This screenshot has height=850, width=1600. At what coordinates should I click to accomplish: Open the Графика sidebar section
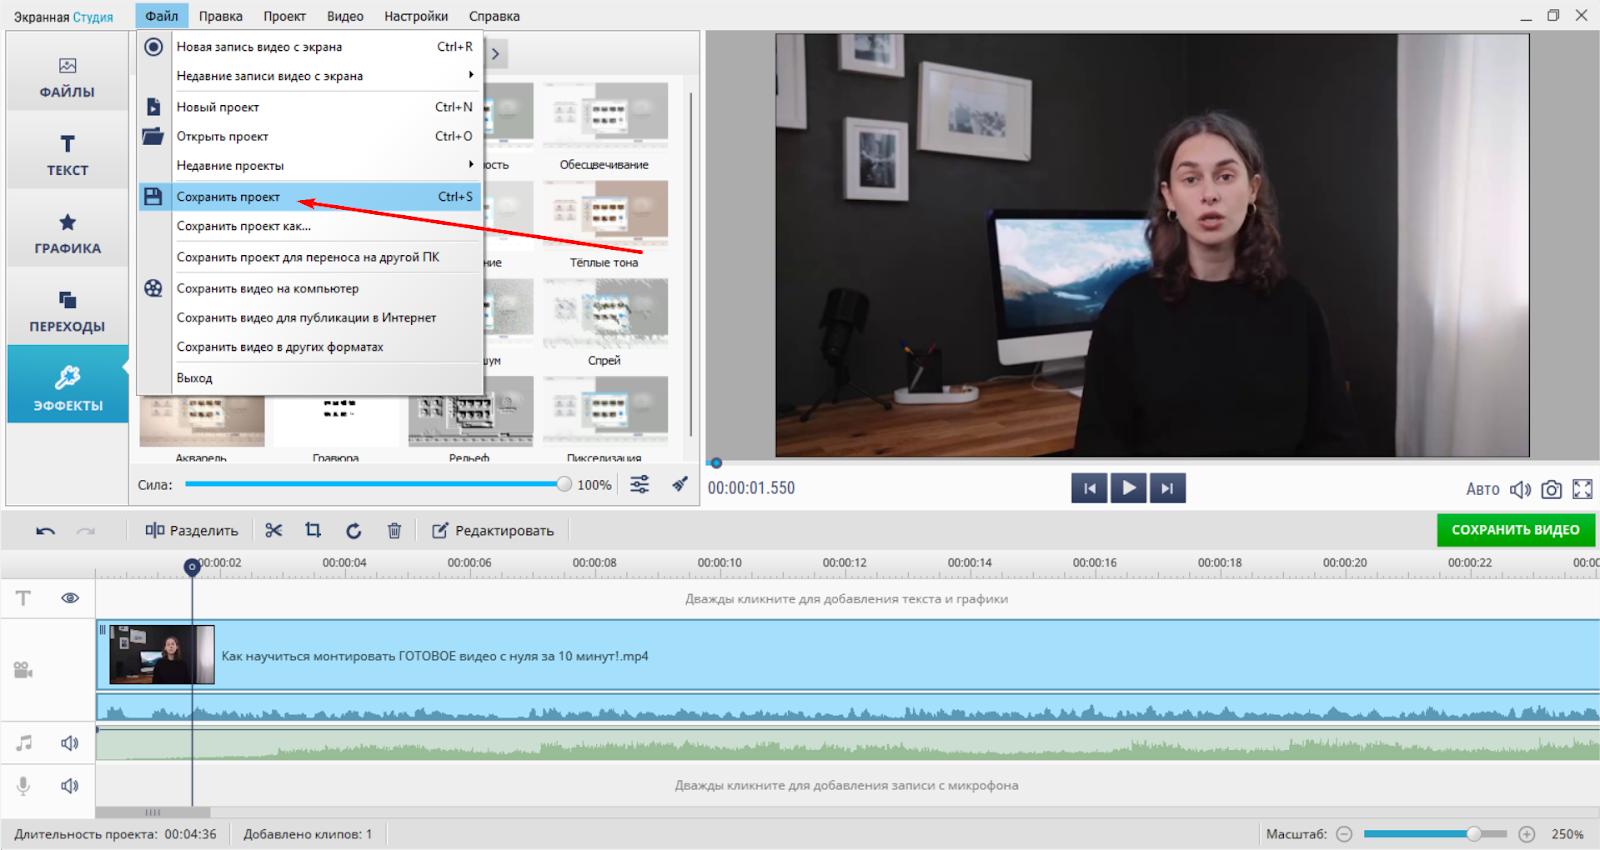(67, 233)
